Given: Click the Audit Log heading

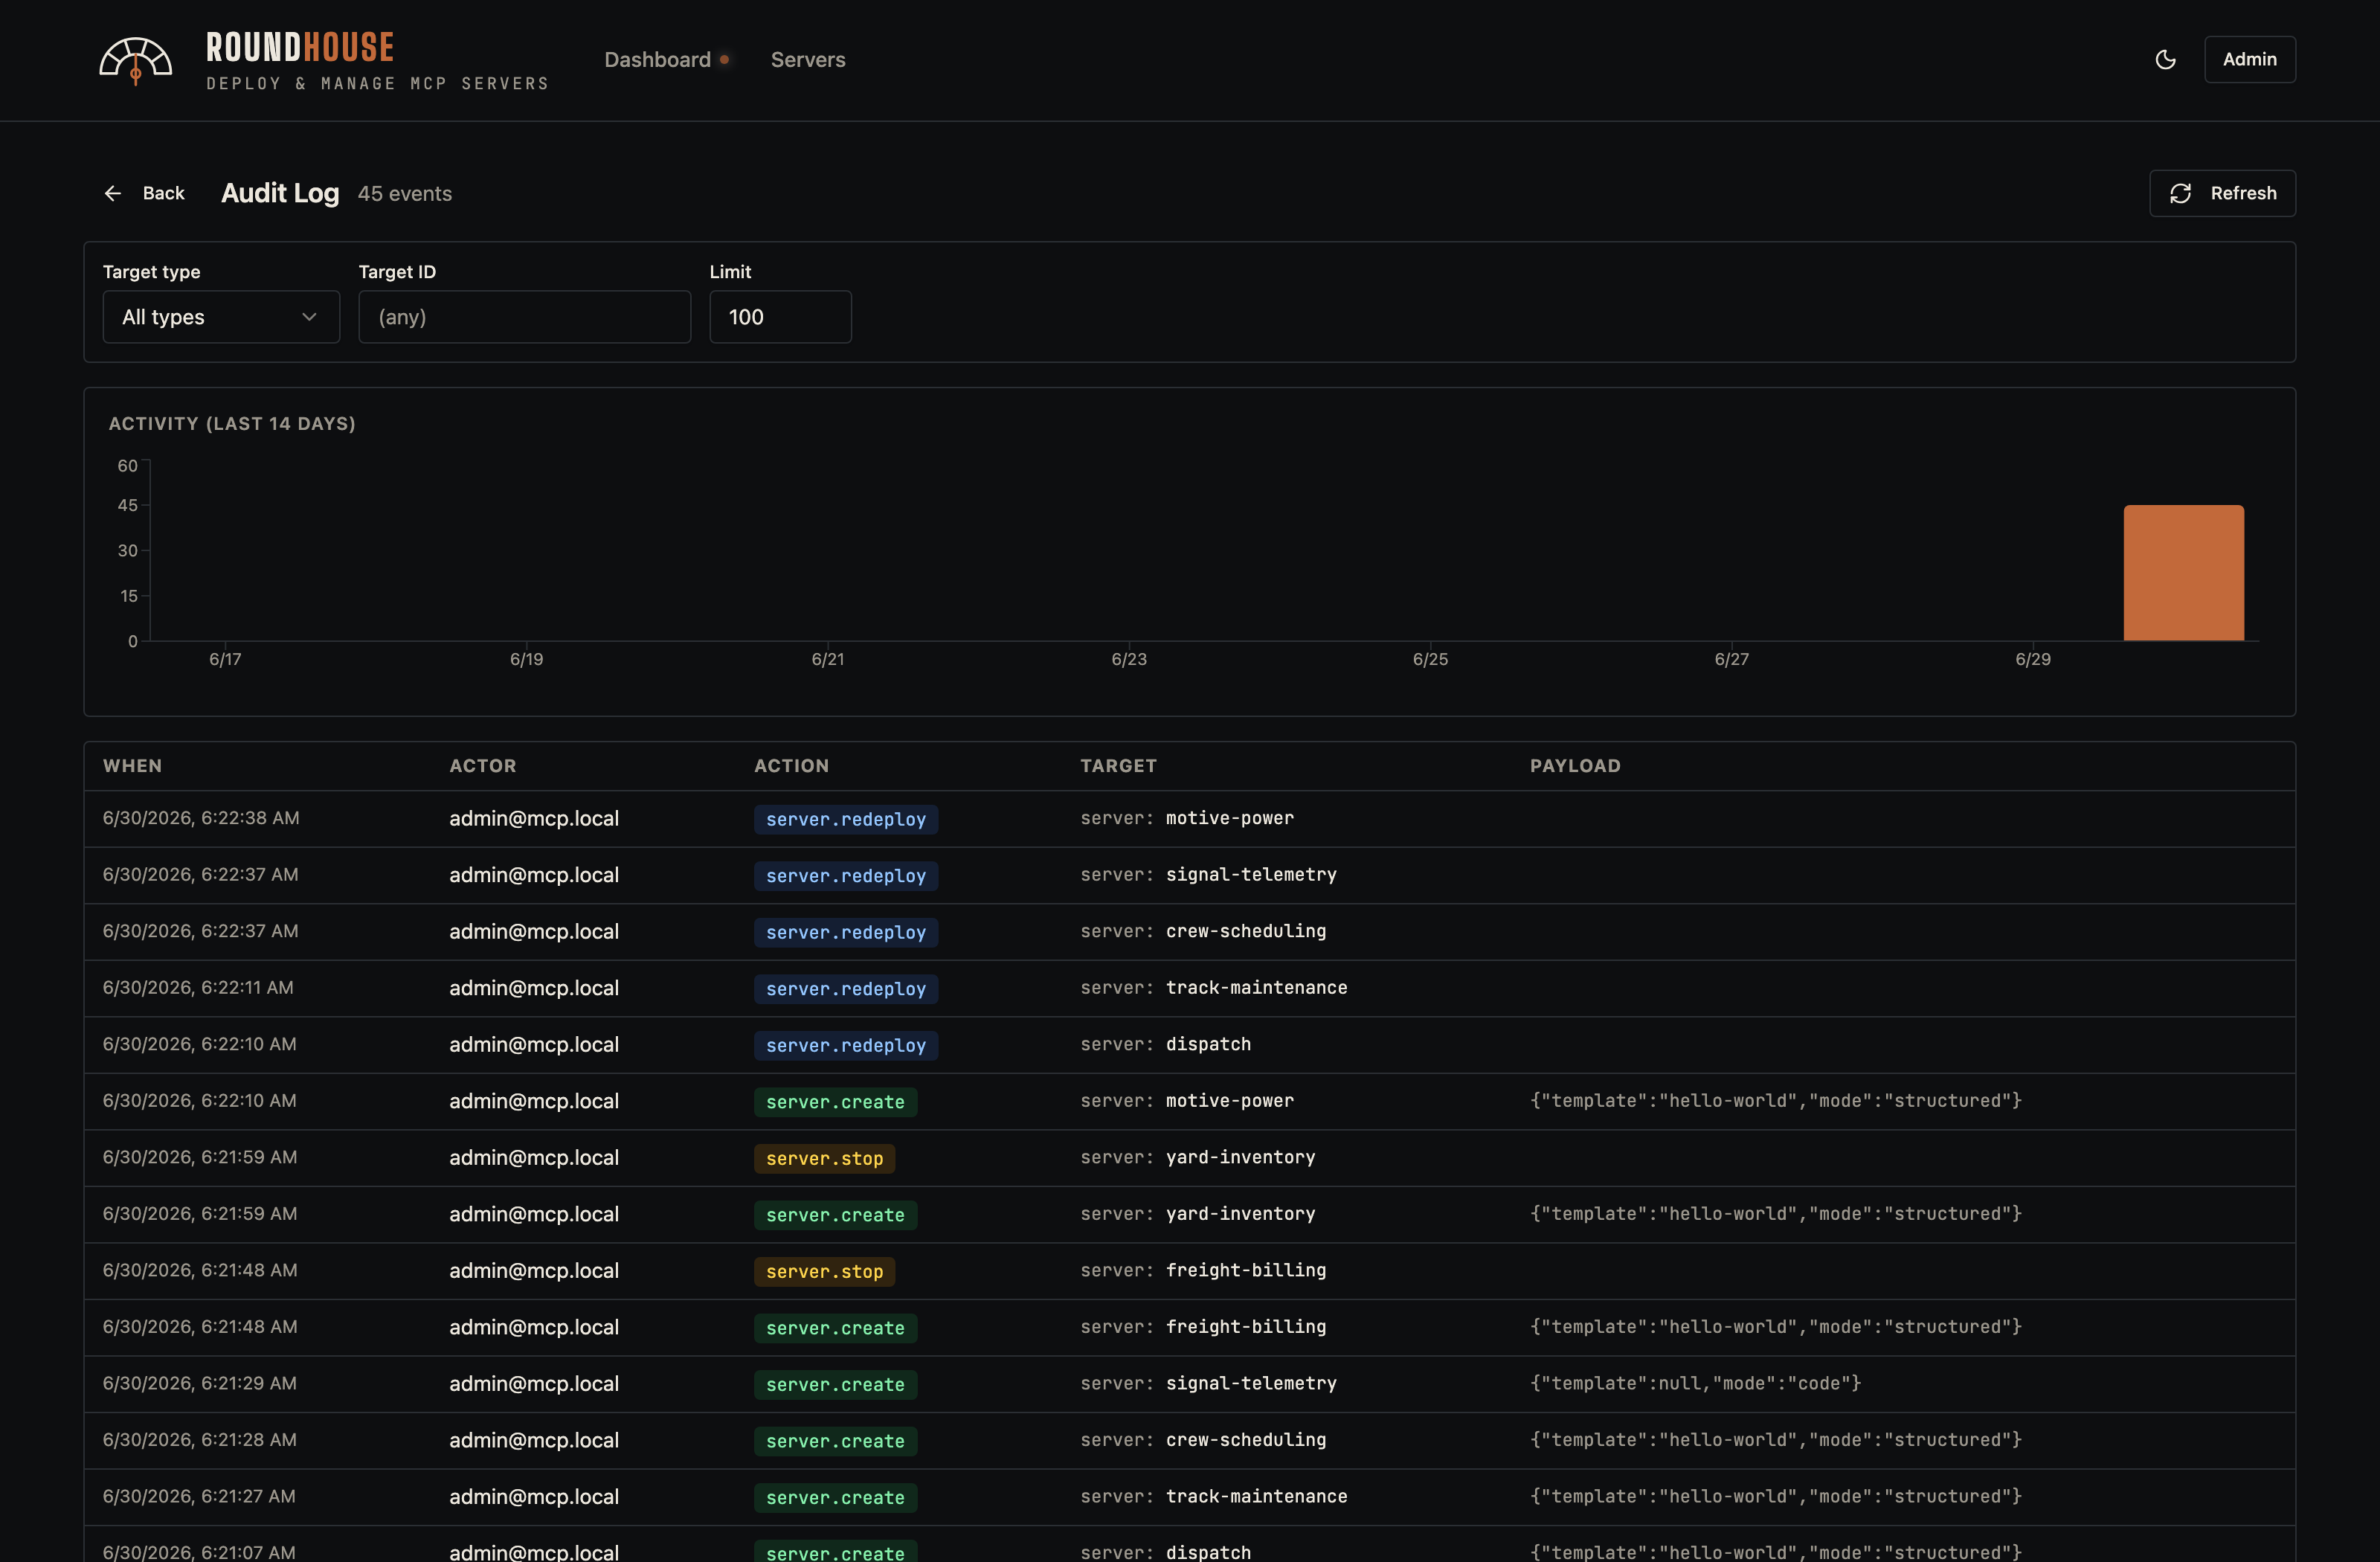Looking at the screenshot, I should pyautogui.click(x=280, y=193).
